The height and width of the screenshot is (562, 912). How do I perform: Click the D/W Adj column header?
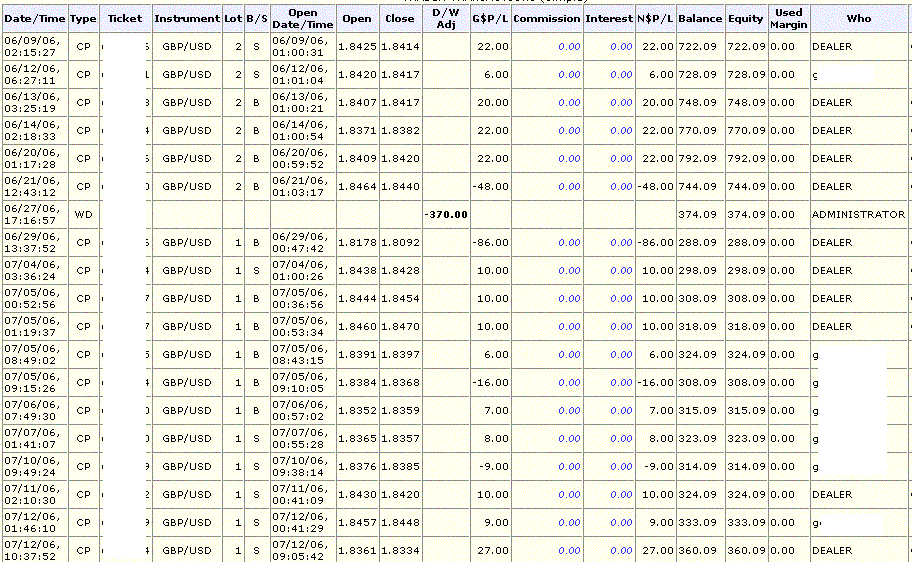click(x=446, y=18)
